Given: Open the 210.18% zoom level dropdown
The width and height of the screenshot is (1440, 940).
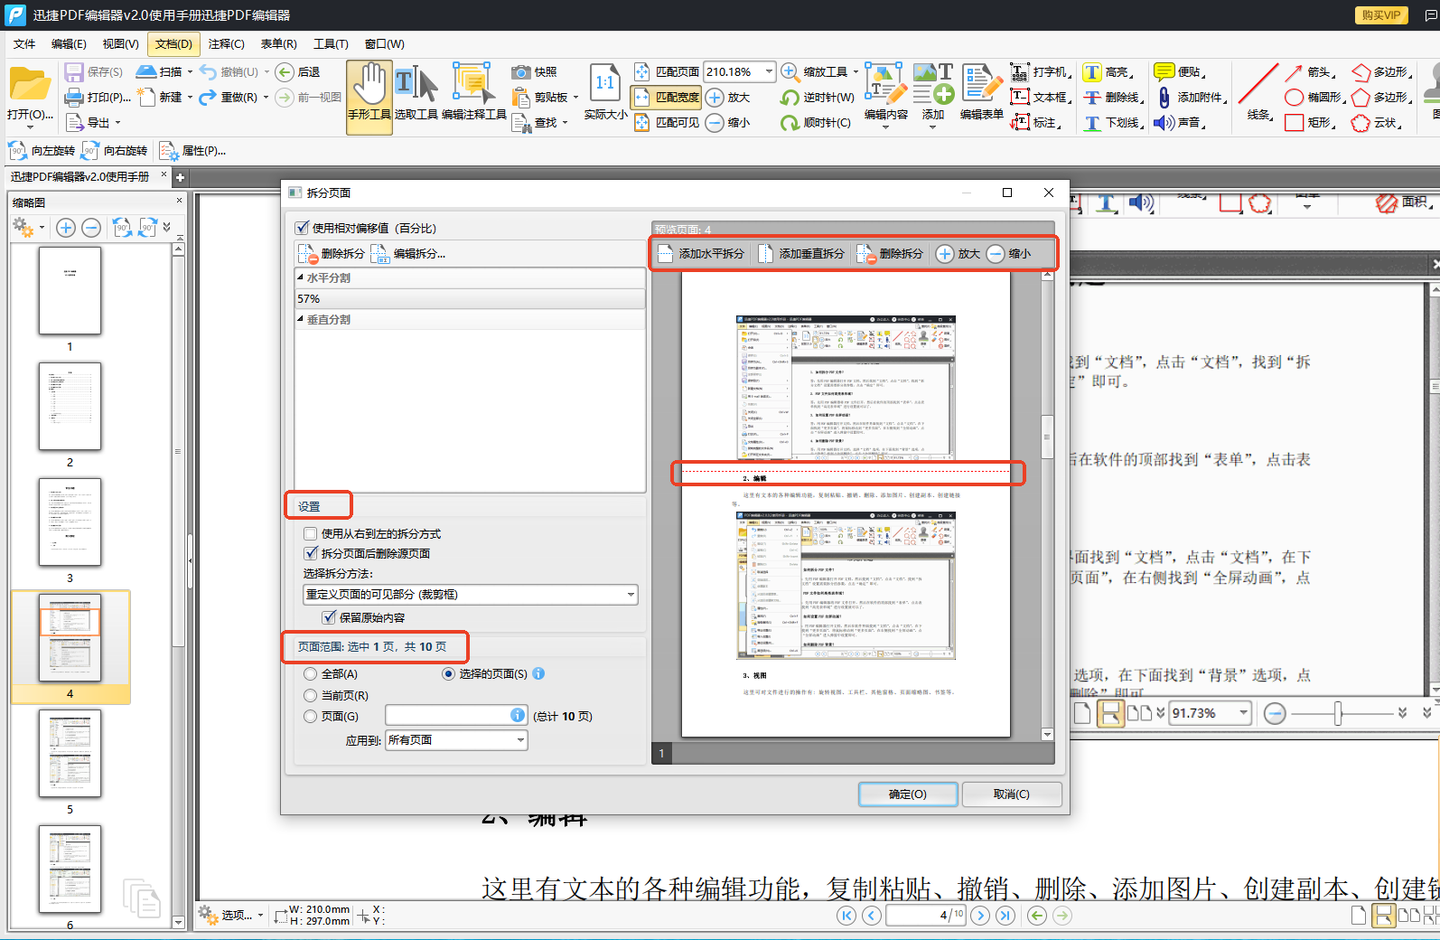Looking at the screenshot, I should (768, 72).
